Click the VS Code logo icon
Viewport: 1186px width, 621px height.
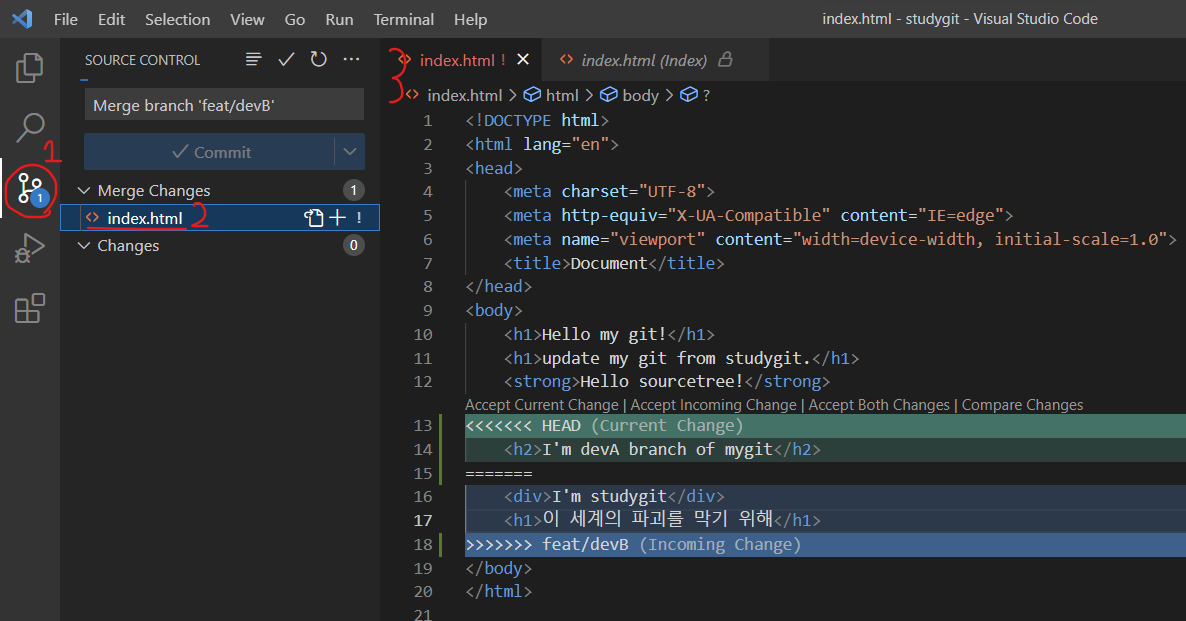[22, 19]
